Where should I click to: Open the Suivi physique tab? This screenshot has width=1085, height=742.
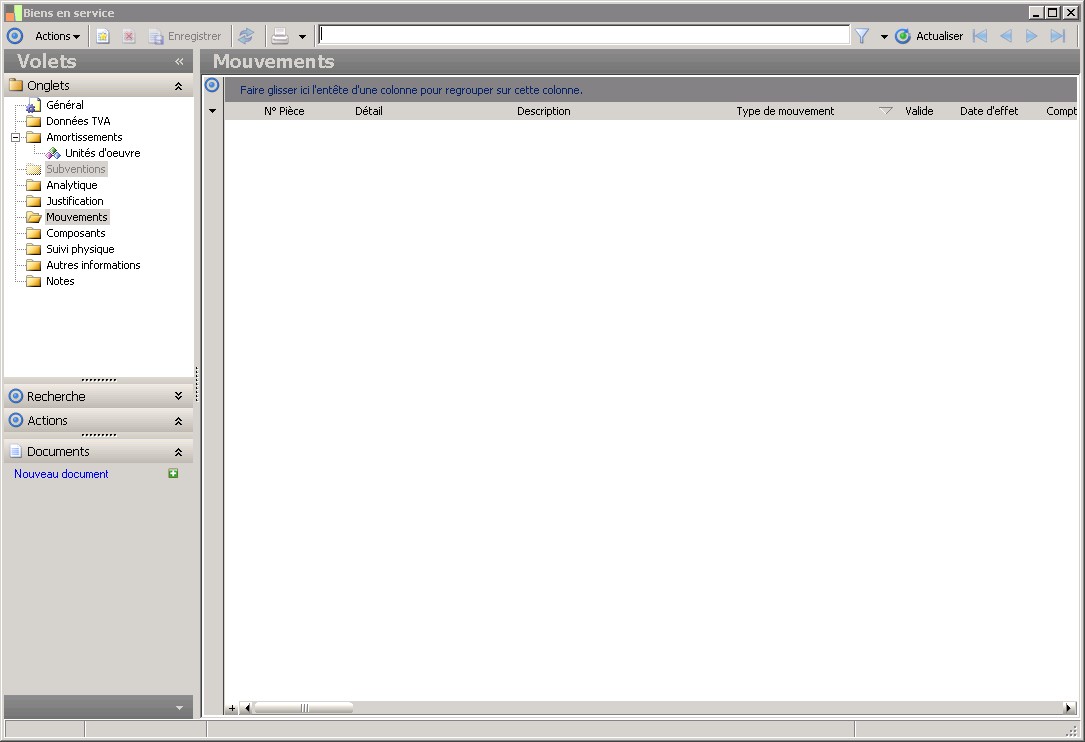pyautogui.click(x=80, y=249)
